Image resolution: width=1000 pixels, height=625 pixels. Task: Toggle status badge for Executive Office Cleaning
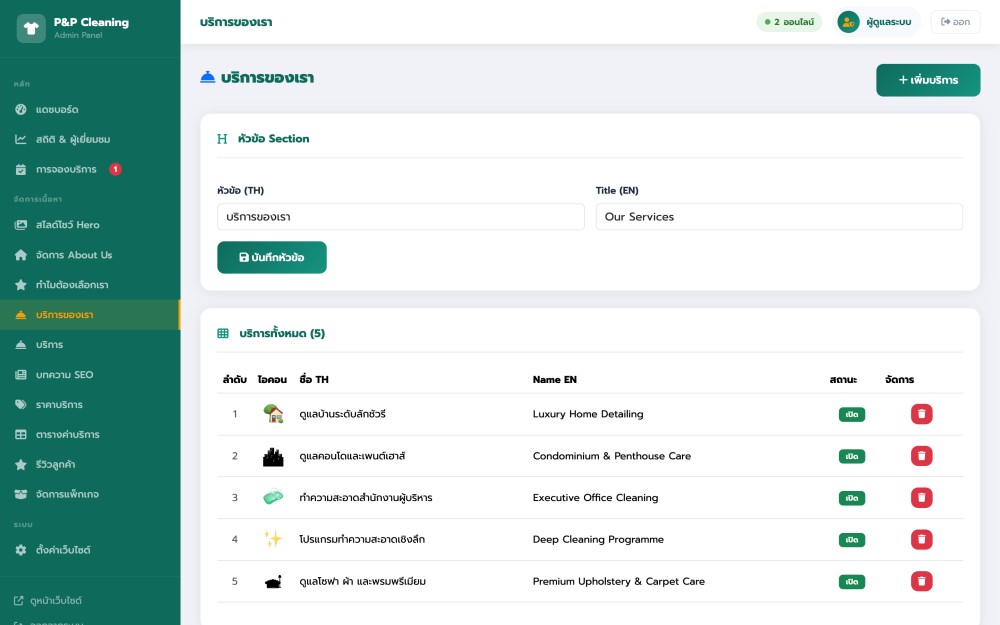click(x=851, y=498)
